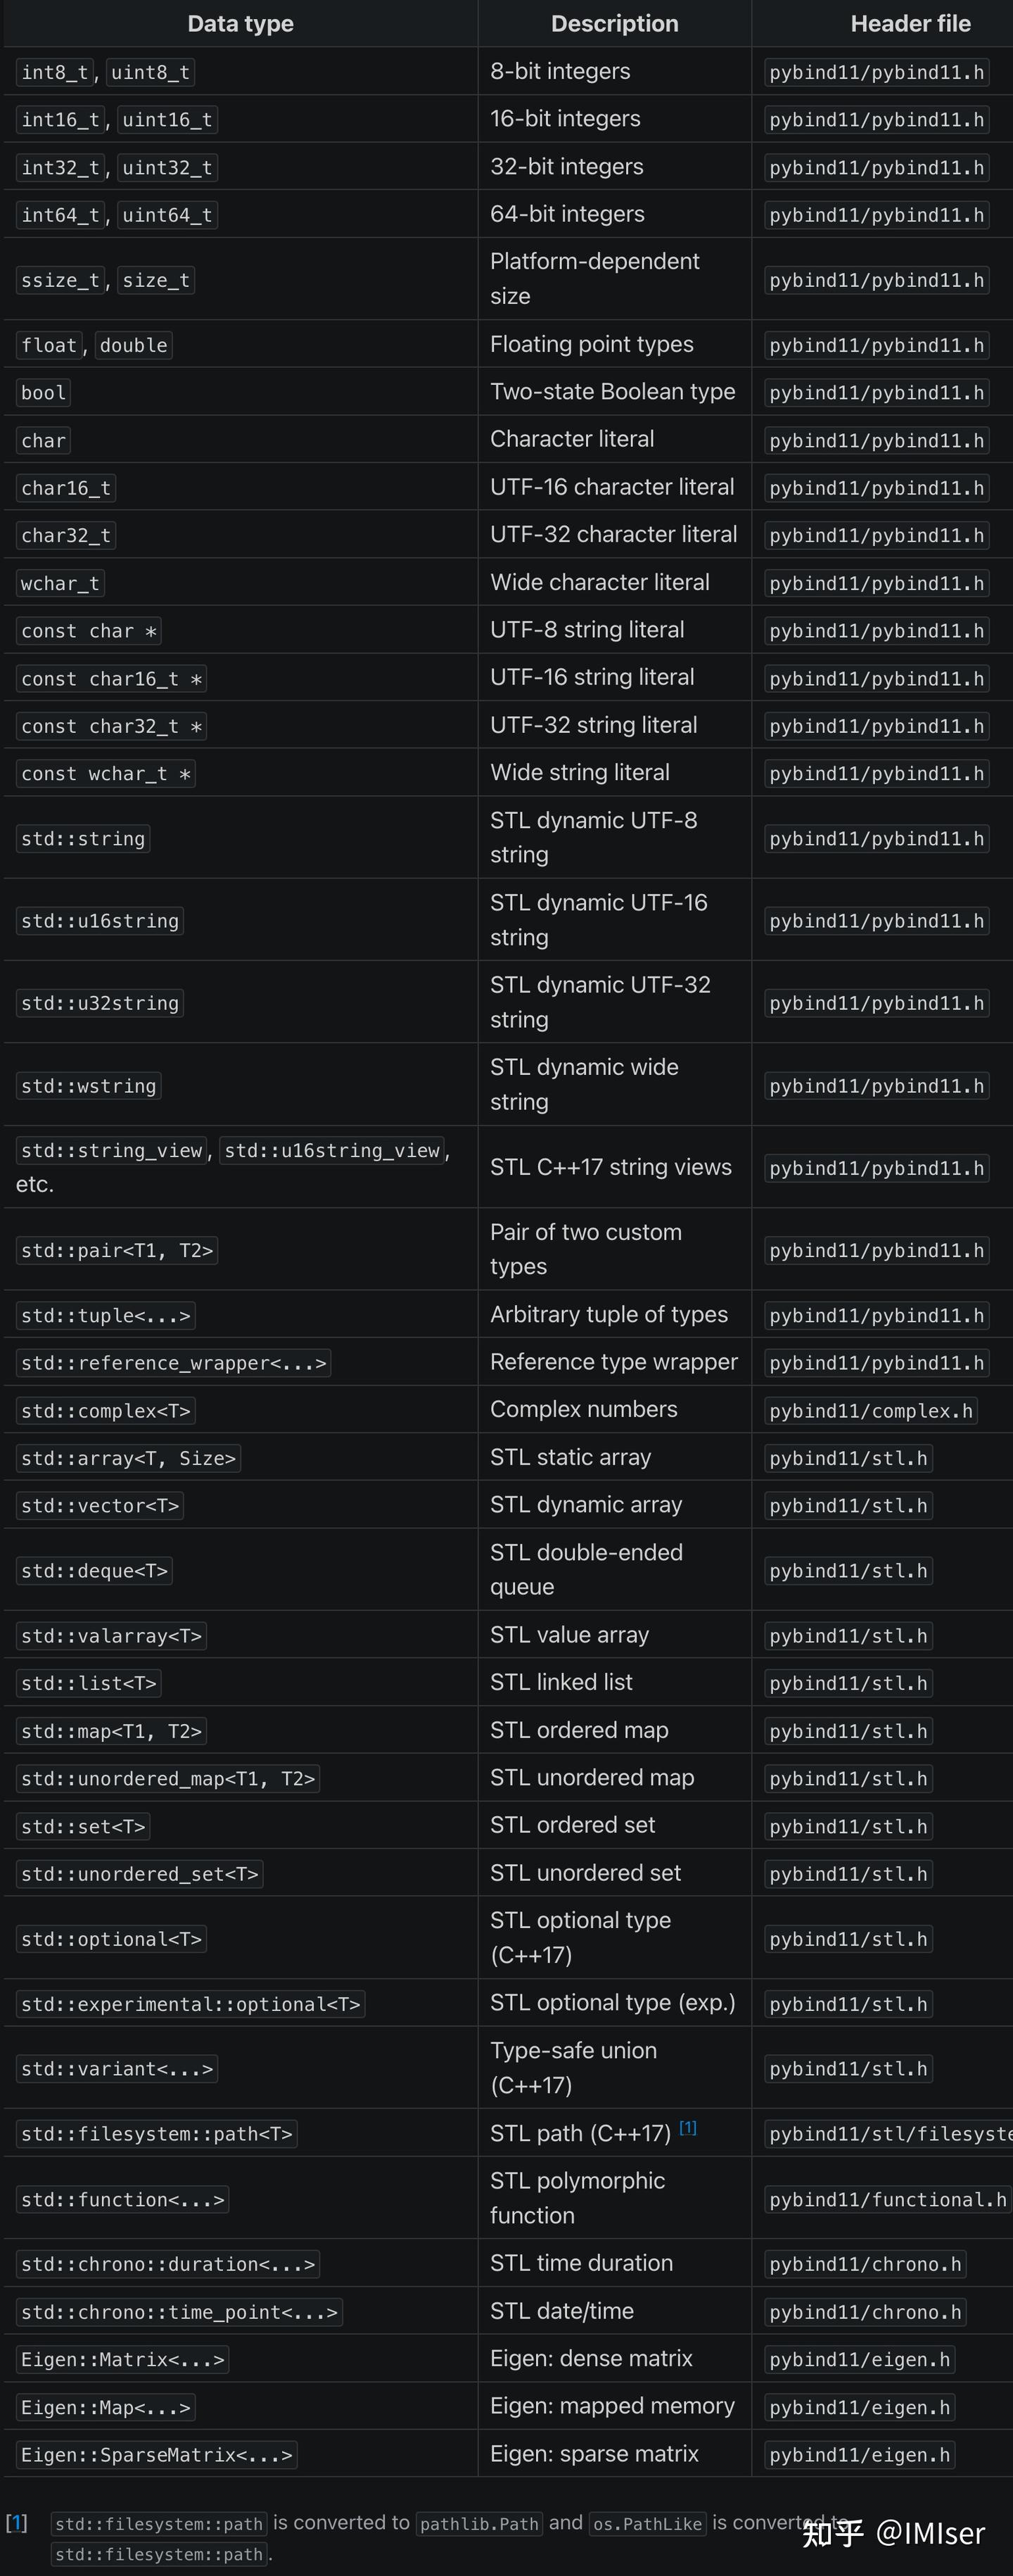1013x2576 pixels.
Task: Click the "Header file" column header
Action: click(x=910, y=24)
